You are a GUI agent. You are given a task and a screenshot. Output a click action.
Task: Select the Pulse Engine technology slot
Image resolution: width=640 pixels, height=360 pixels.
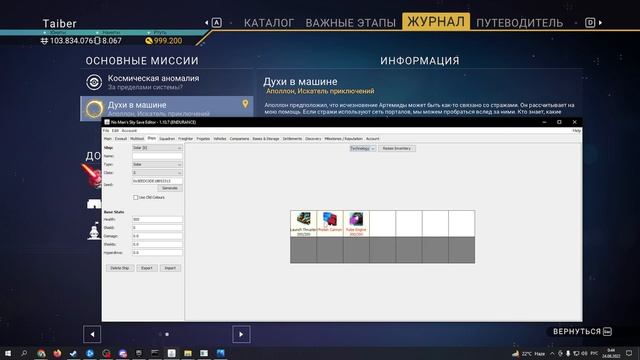tap(356, 223)
